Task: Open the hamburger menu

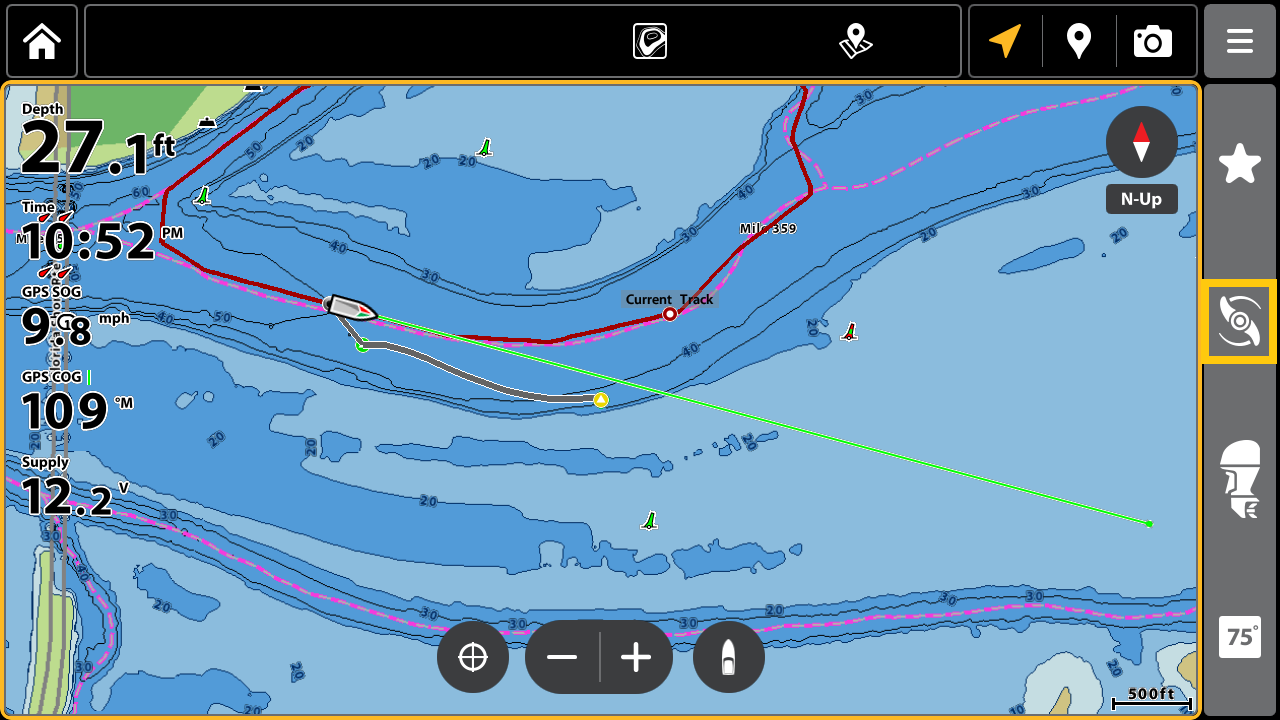Action: [1240, 41]
